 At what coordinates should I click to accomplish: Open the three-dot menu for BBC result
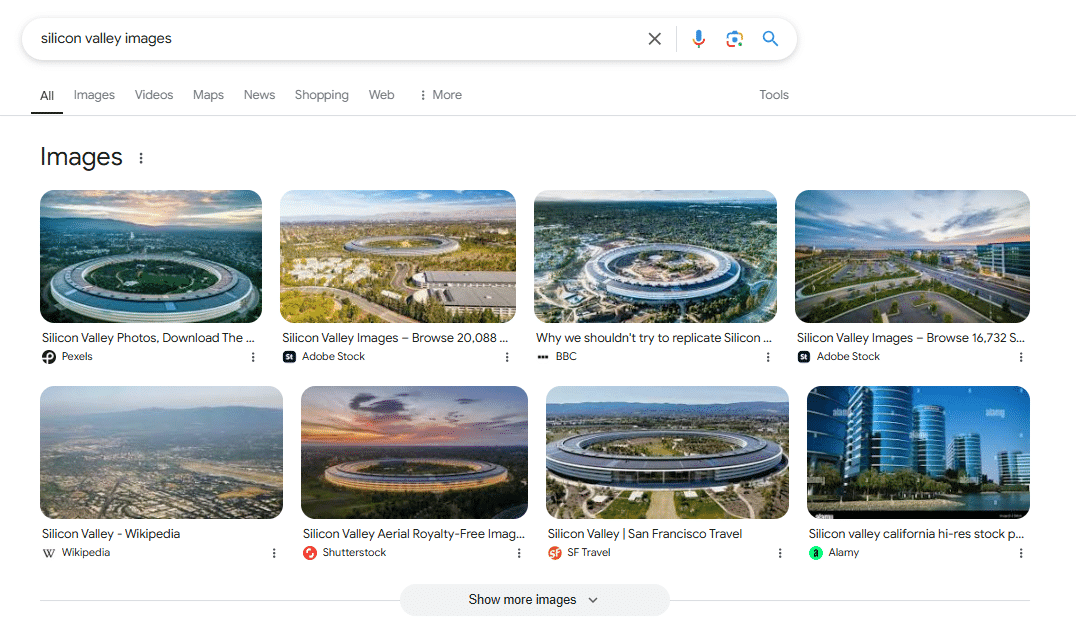tap(768, 357)
